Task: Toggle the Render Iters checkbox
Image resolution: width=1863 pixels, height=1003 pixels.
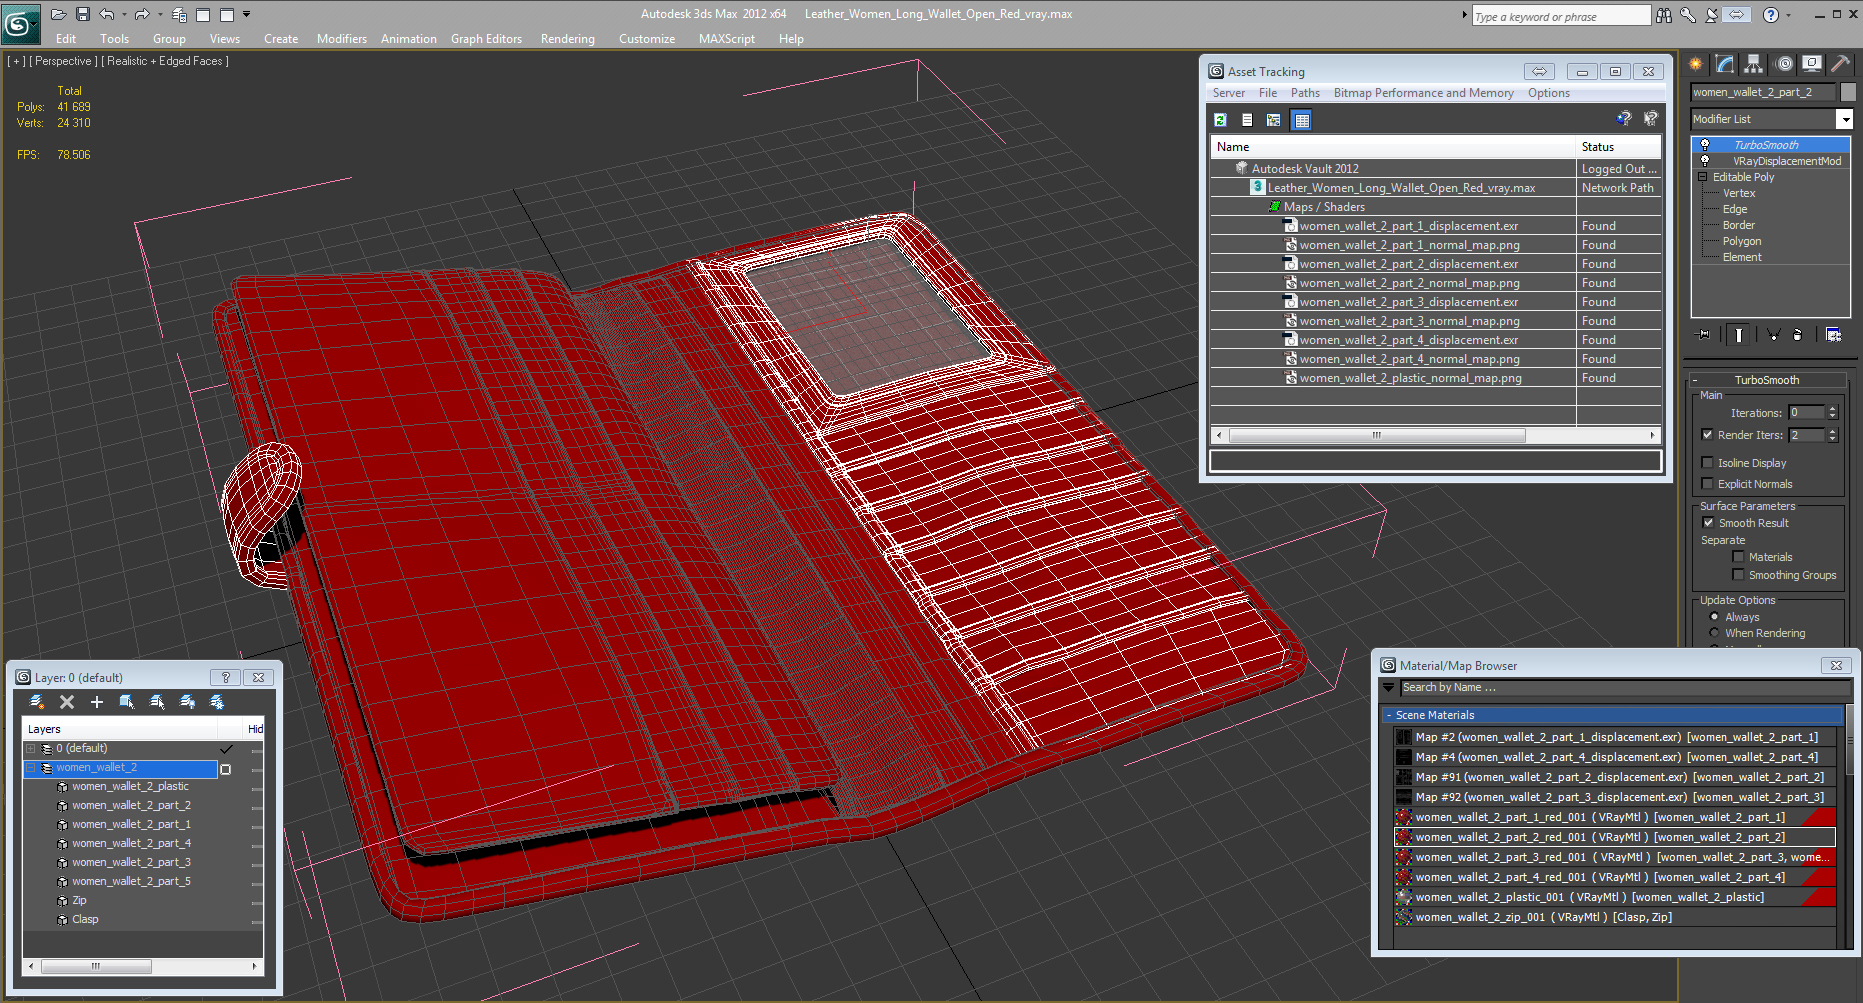Action: coord(1707,435)
